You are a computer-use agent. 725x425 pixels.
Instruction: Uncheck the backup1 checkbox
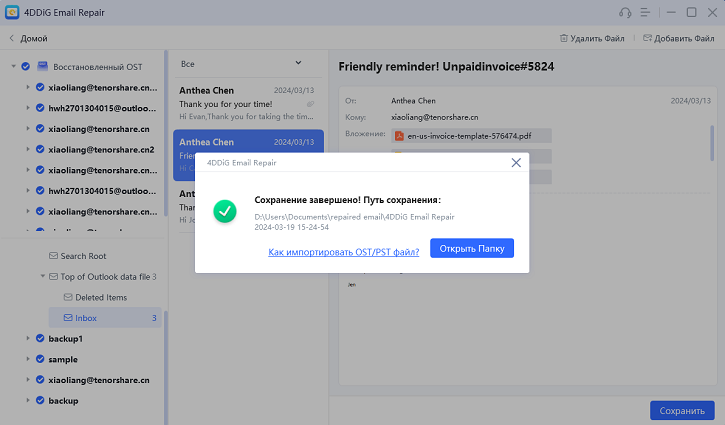[x=40, y=339]
